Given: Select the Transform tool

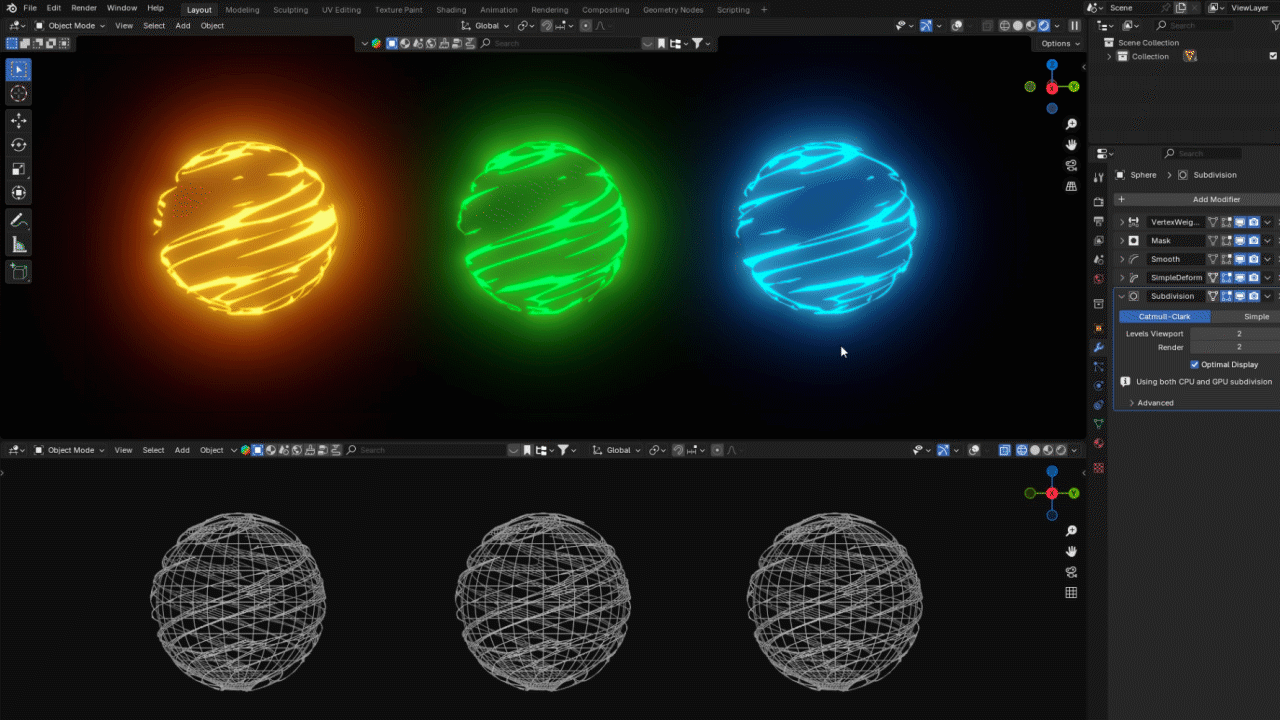Looking at the screenshot, I should pos(19,193).
